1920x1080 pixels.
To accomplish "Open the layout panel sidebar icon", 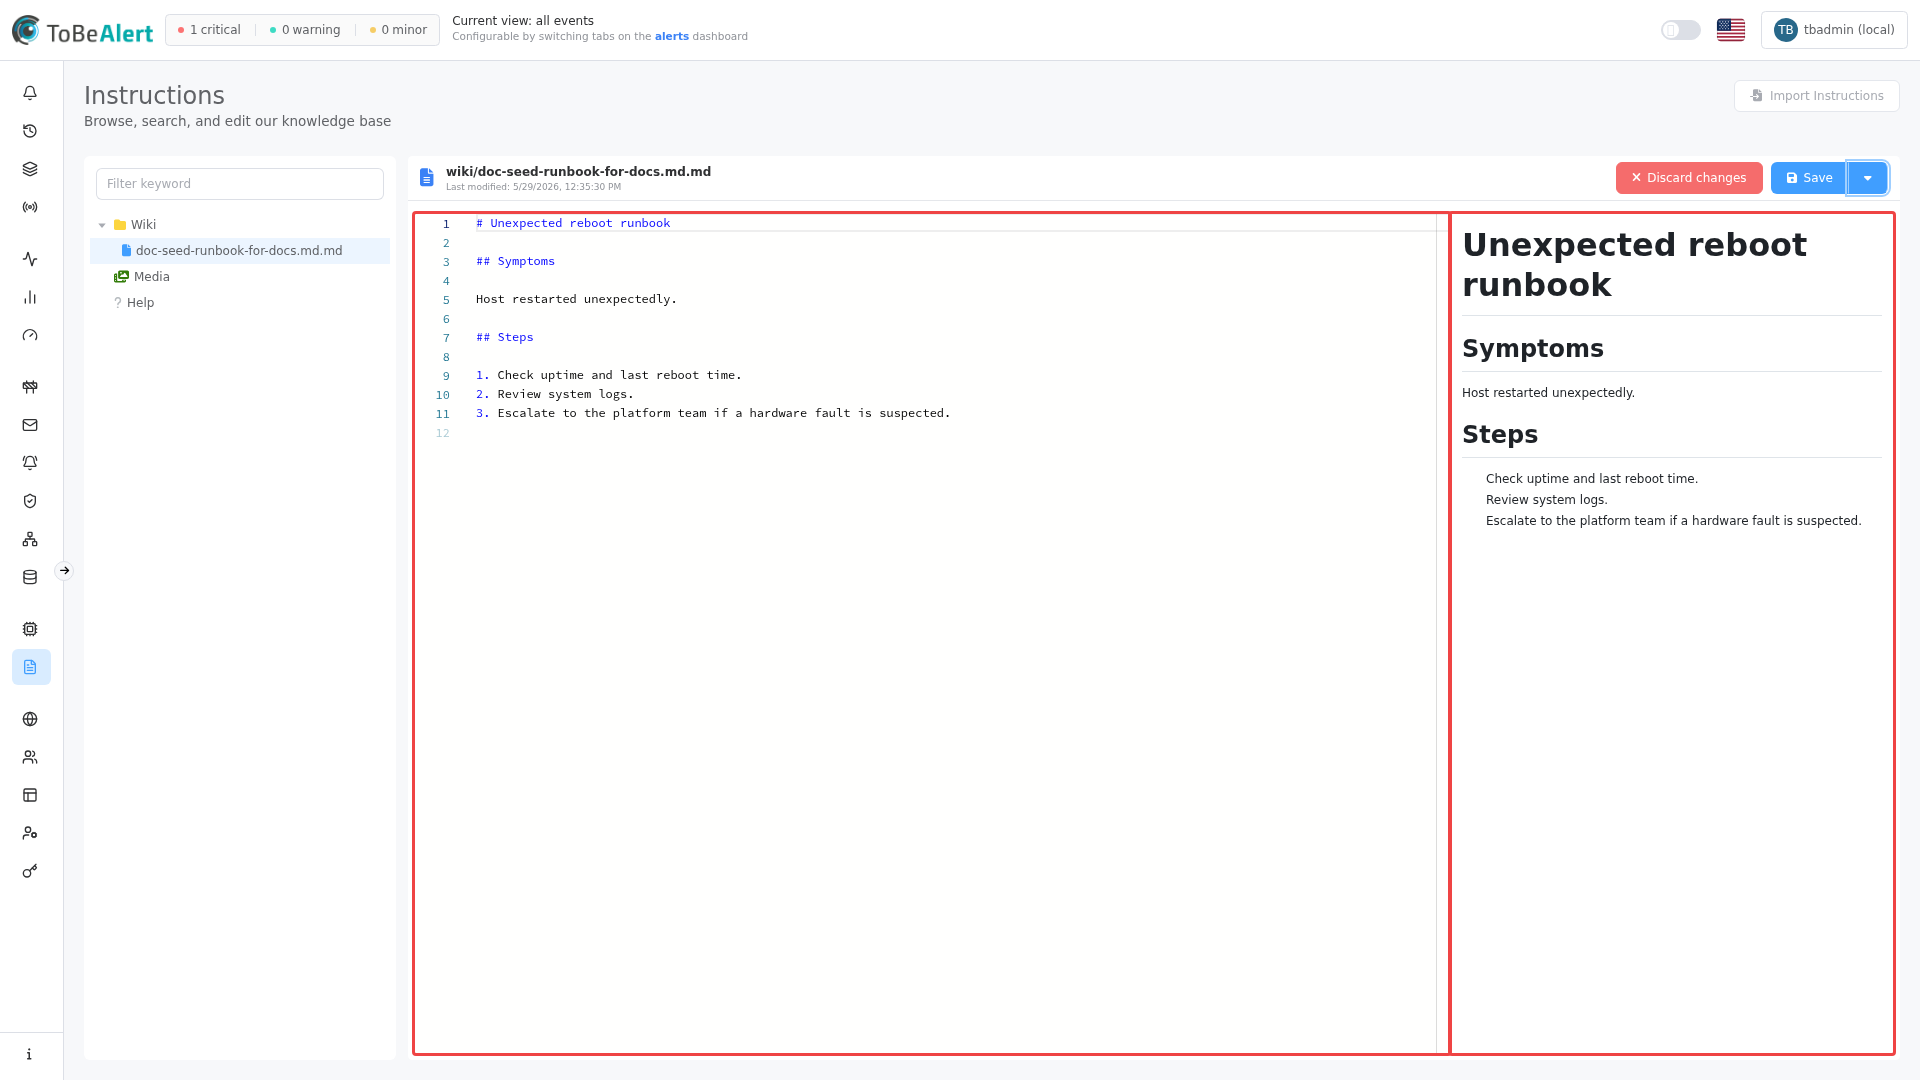I will coord(30,795).
